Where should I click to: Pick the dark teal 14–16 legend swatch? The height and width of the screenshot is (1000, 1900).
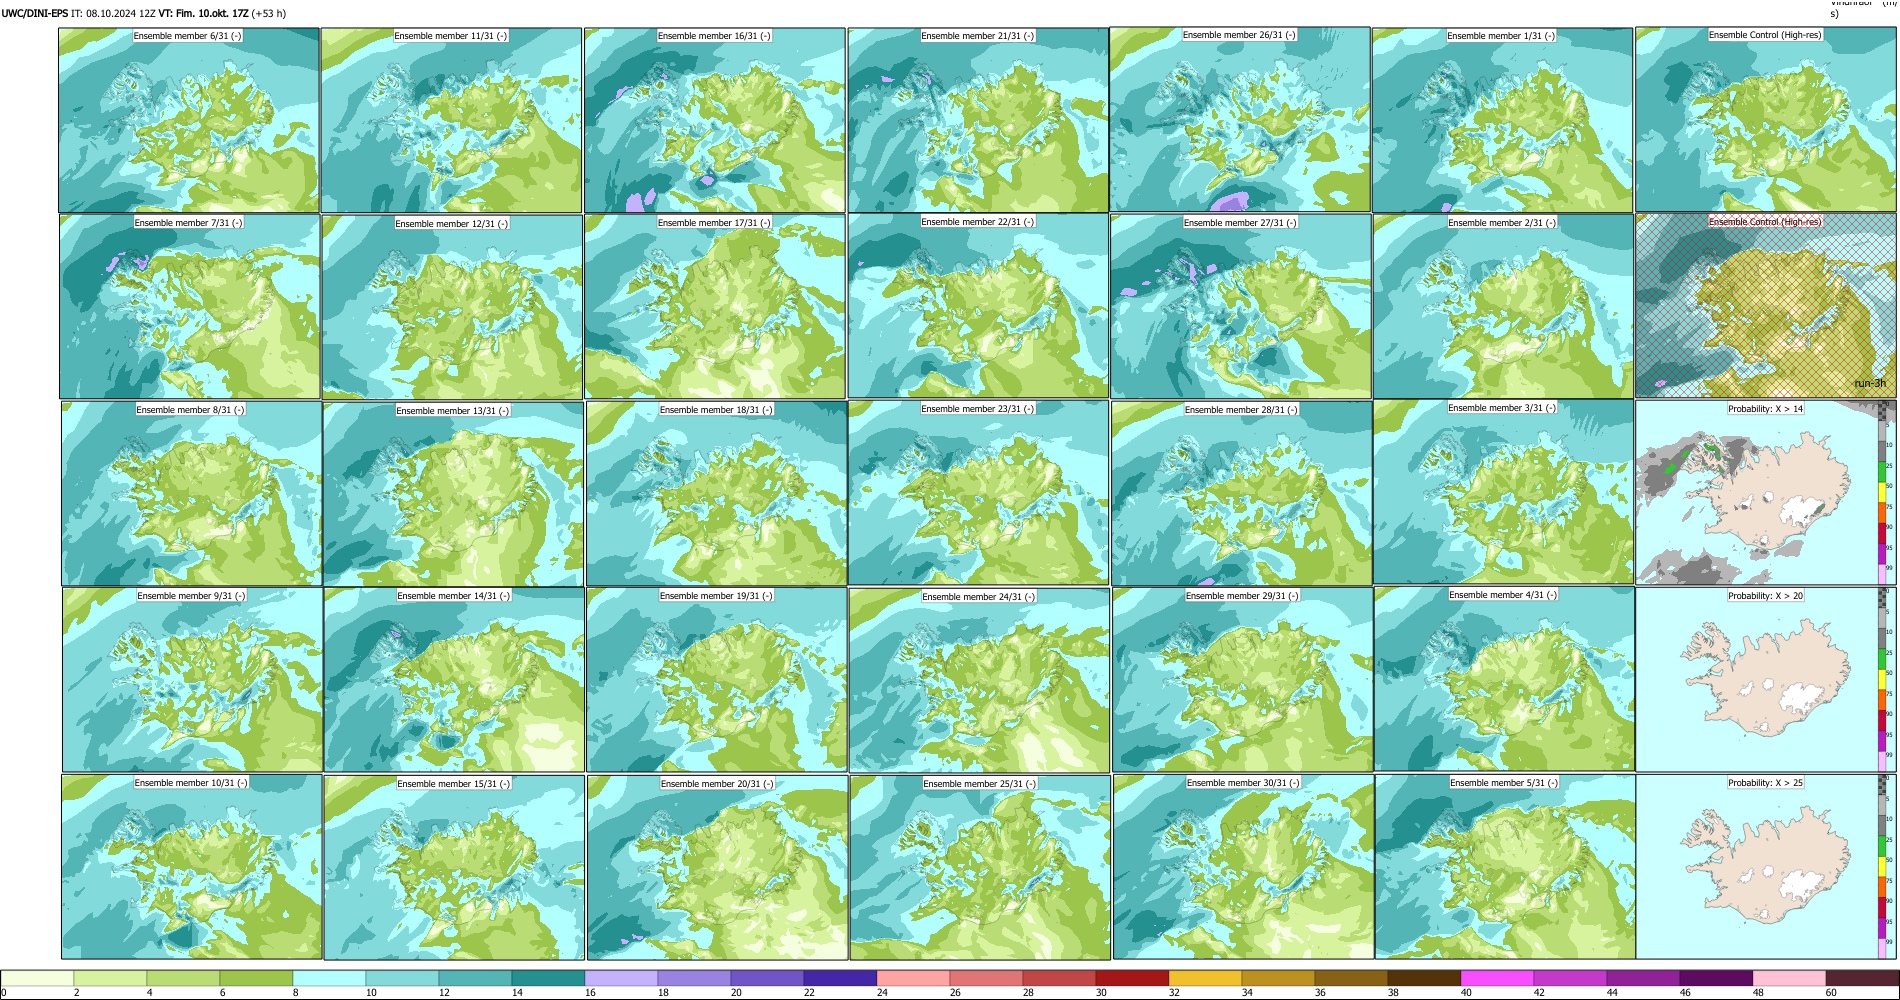click(548, 978)
